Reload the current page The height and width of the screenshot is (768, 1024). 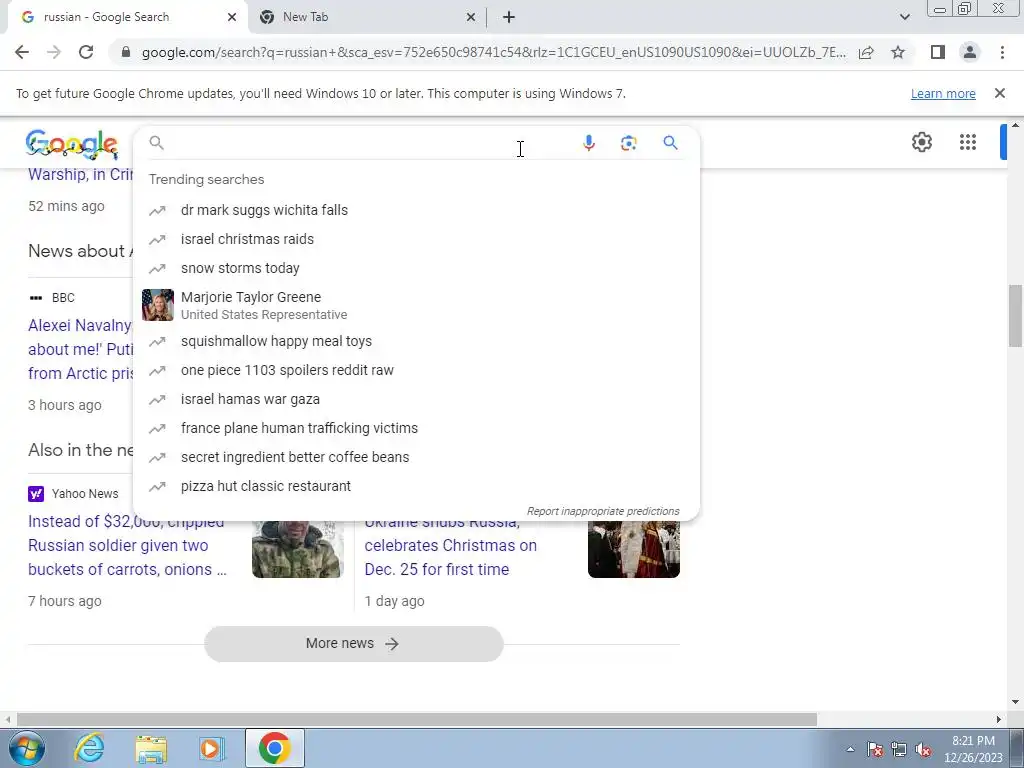tap(86, 52)
